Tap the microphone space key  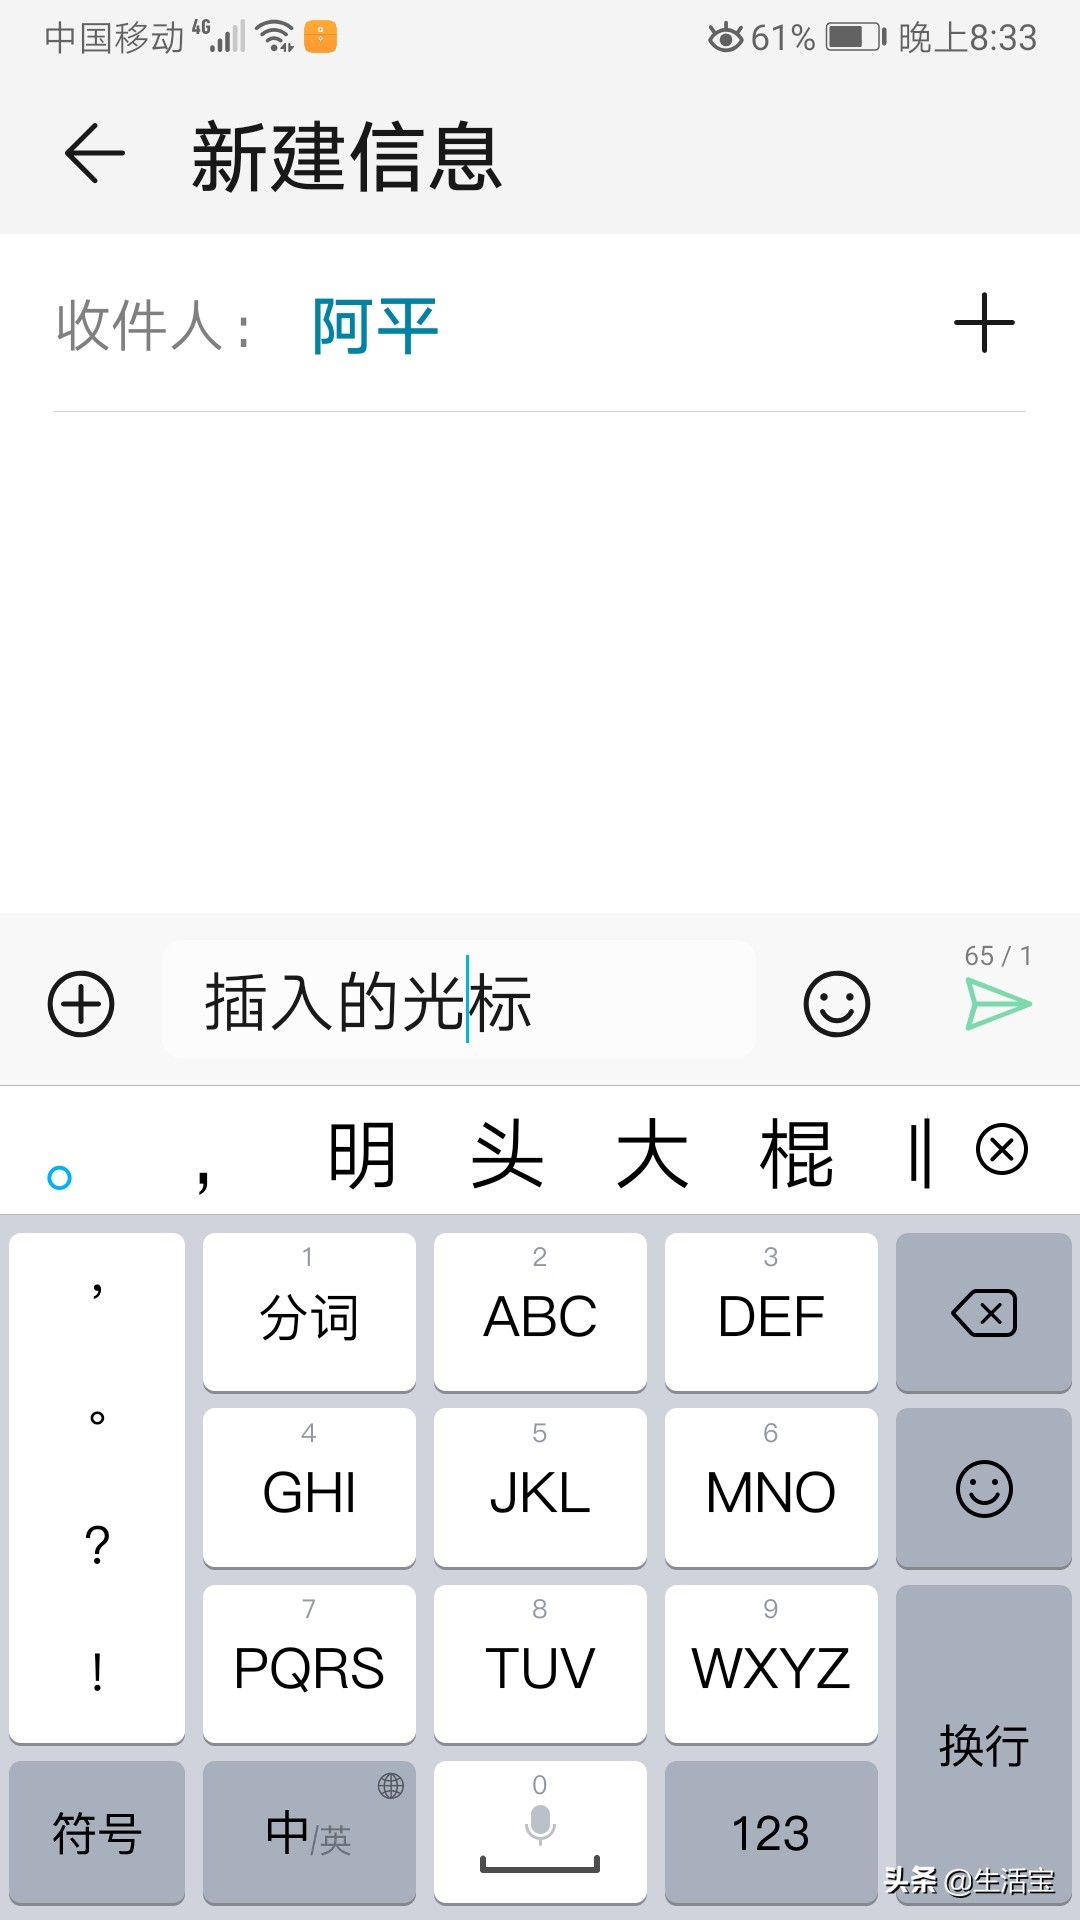pos(540,1832)
